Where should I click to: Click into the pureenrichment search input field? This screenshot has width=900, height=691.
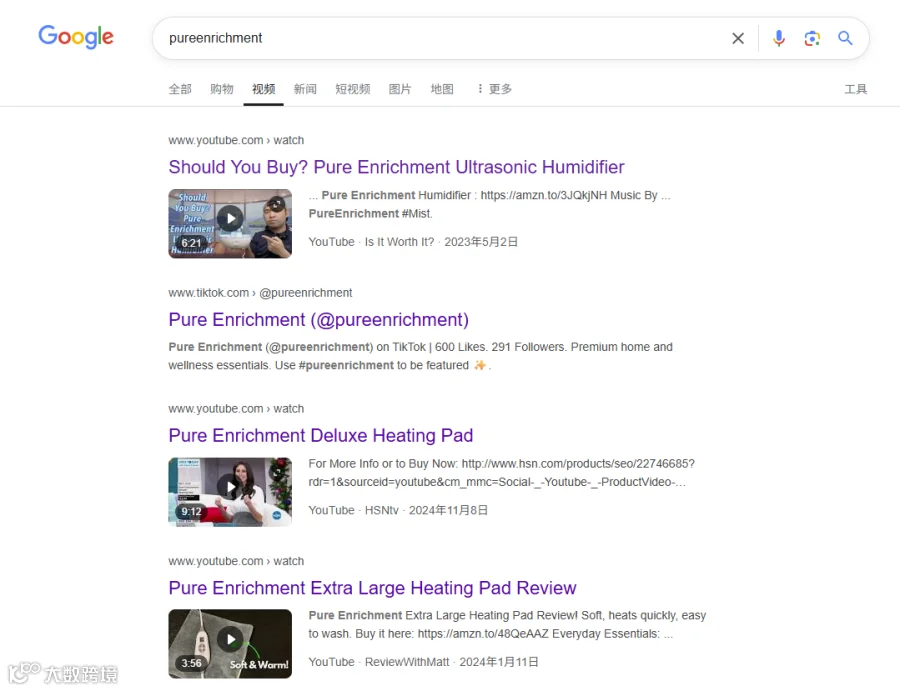(x=442, y=38)
